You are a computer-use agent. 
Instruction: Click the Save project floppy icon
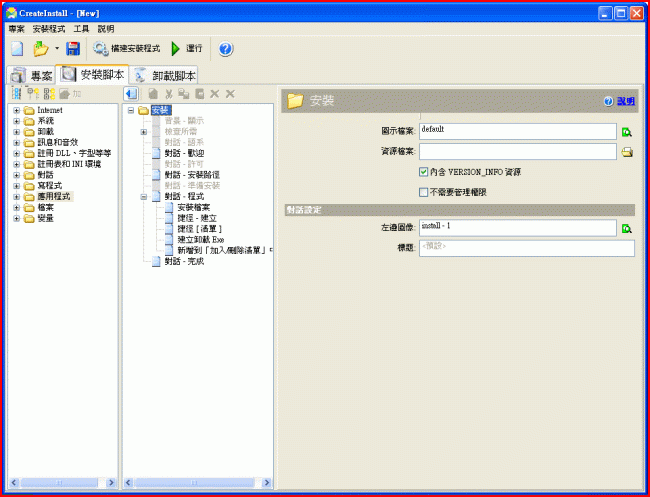pos(73,48)
